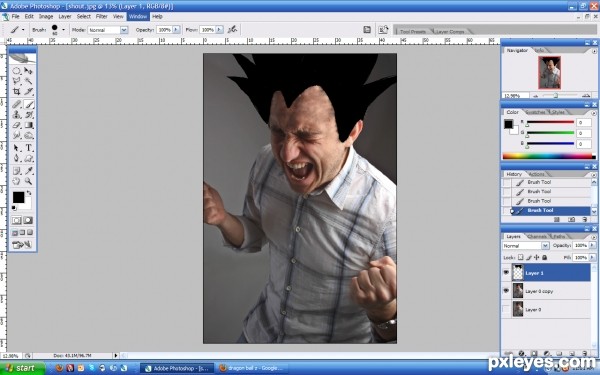Select the Pen tool
The height and width of the screenshot is (375, 600).
pos(16,158)
